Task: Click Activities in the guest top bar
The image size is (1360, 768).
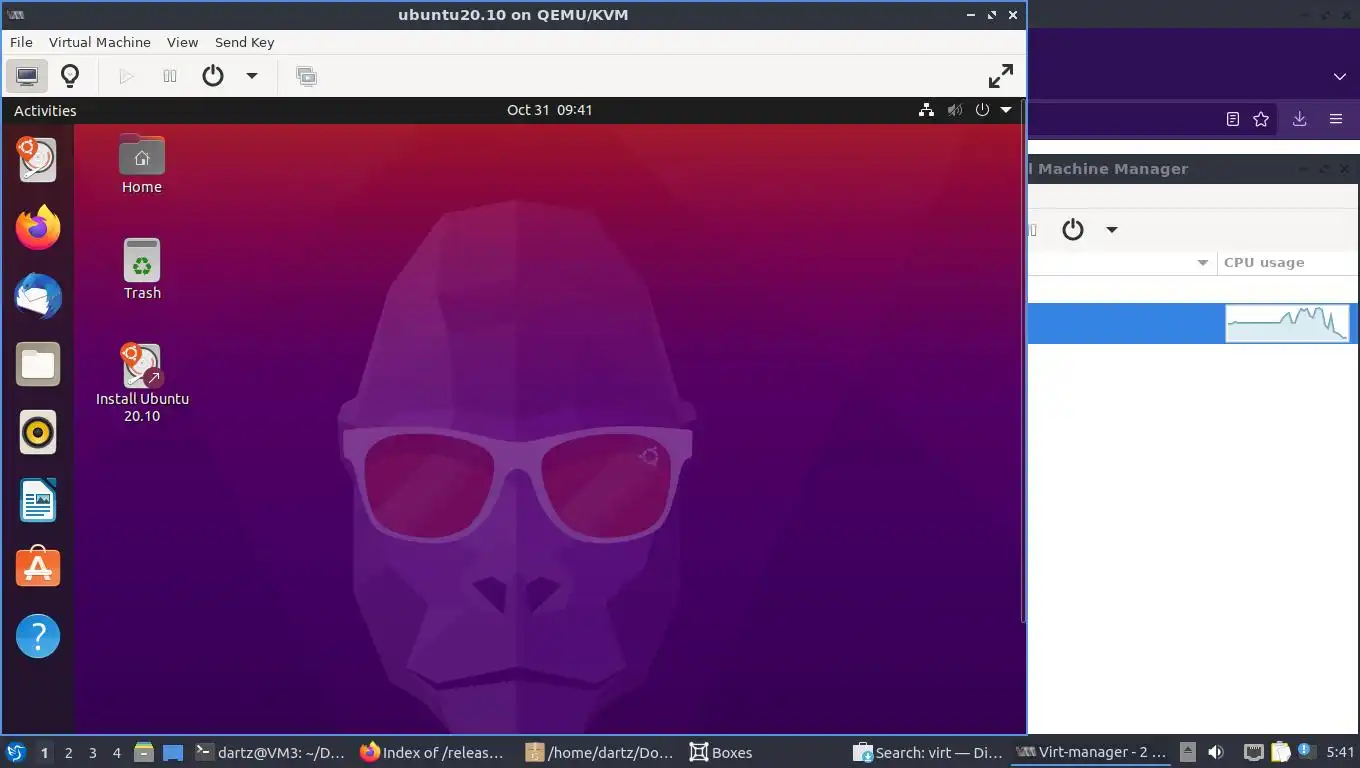Action: [x=45, y=110]
